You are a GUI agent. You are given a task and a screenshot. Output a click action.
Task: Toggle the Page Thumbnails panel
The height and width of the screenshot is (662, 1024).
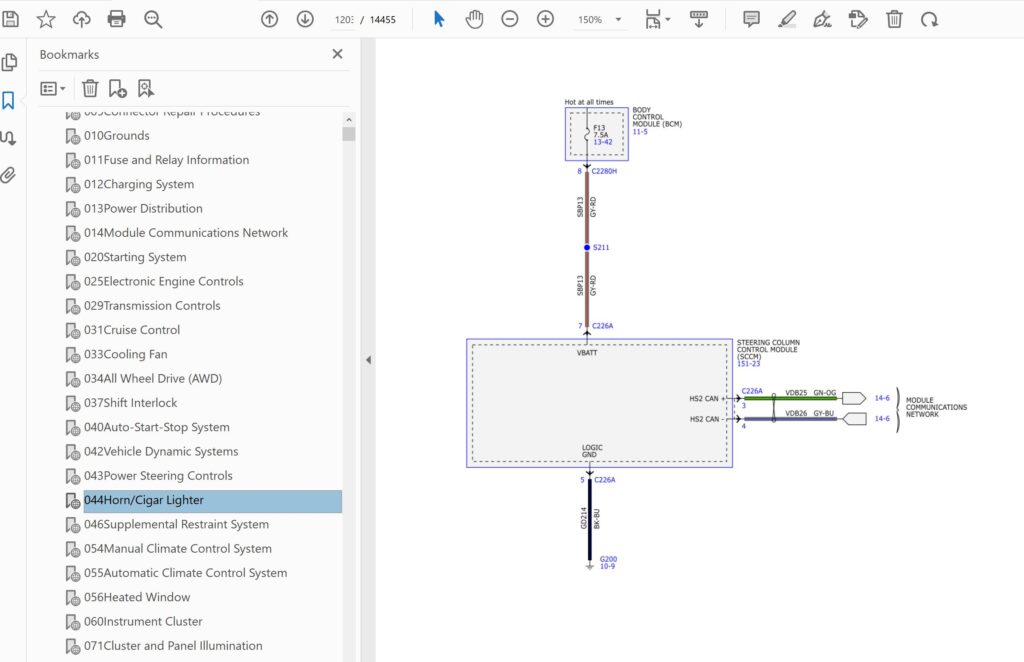coord(9,62)
